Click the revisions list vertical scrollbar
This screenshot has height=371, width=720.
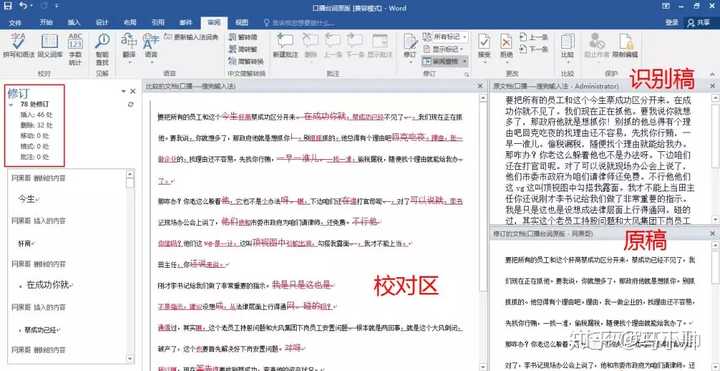click(131, 266)
